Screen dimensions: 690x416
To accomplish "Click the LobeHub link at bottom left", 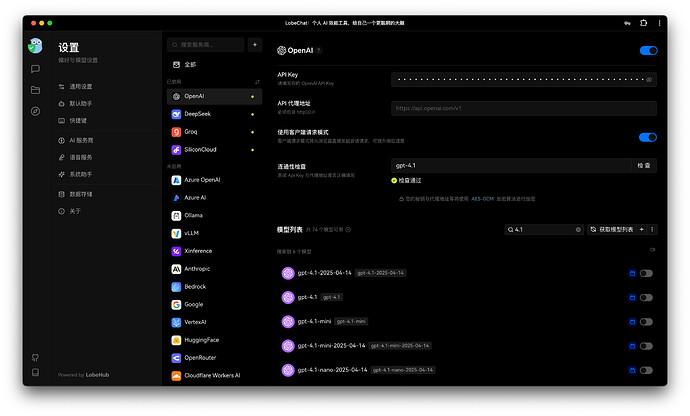I will coord(97,375).
